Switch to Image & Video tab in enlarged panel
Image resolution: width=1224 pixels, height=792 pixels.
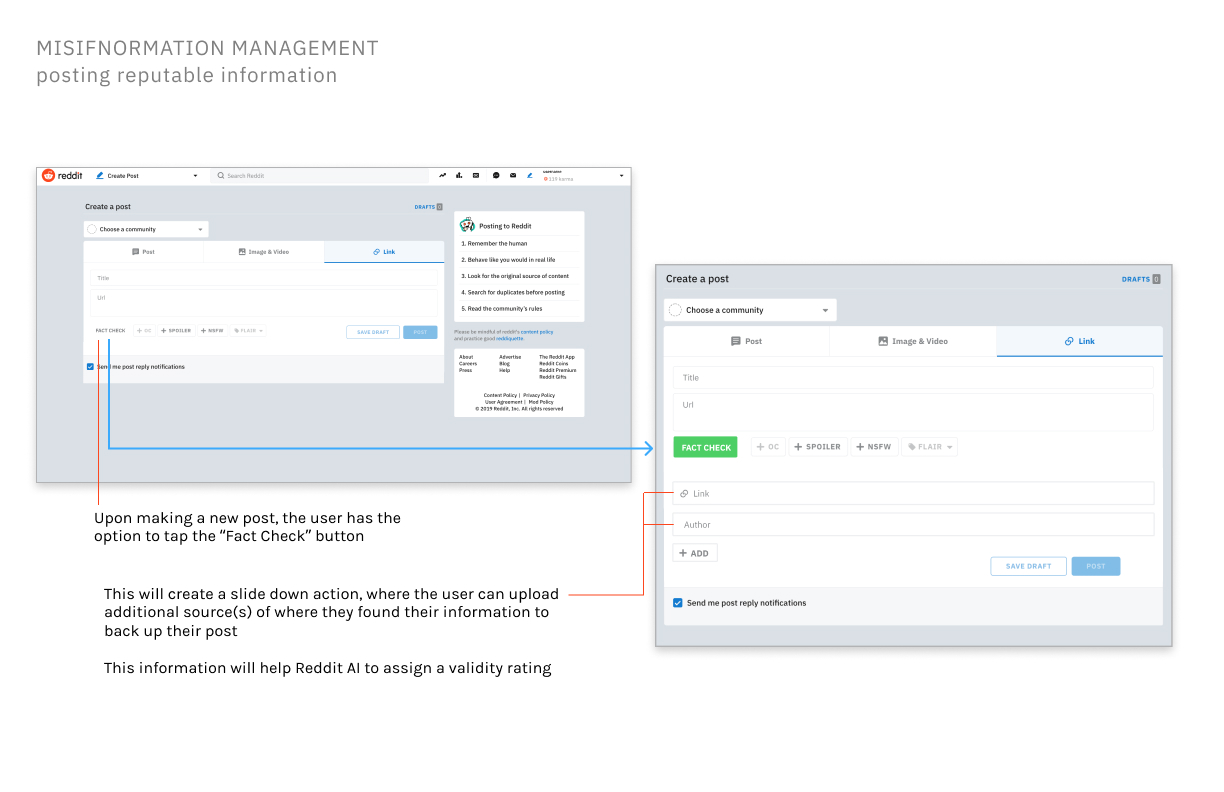[x=912, y=341]
